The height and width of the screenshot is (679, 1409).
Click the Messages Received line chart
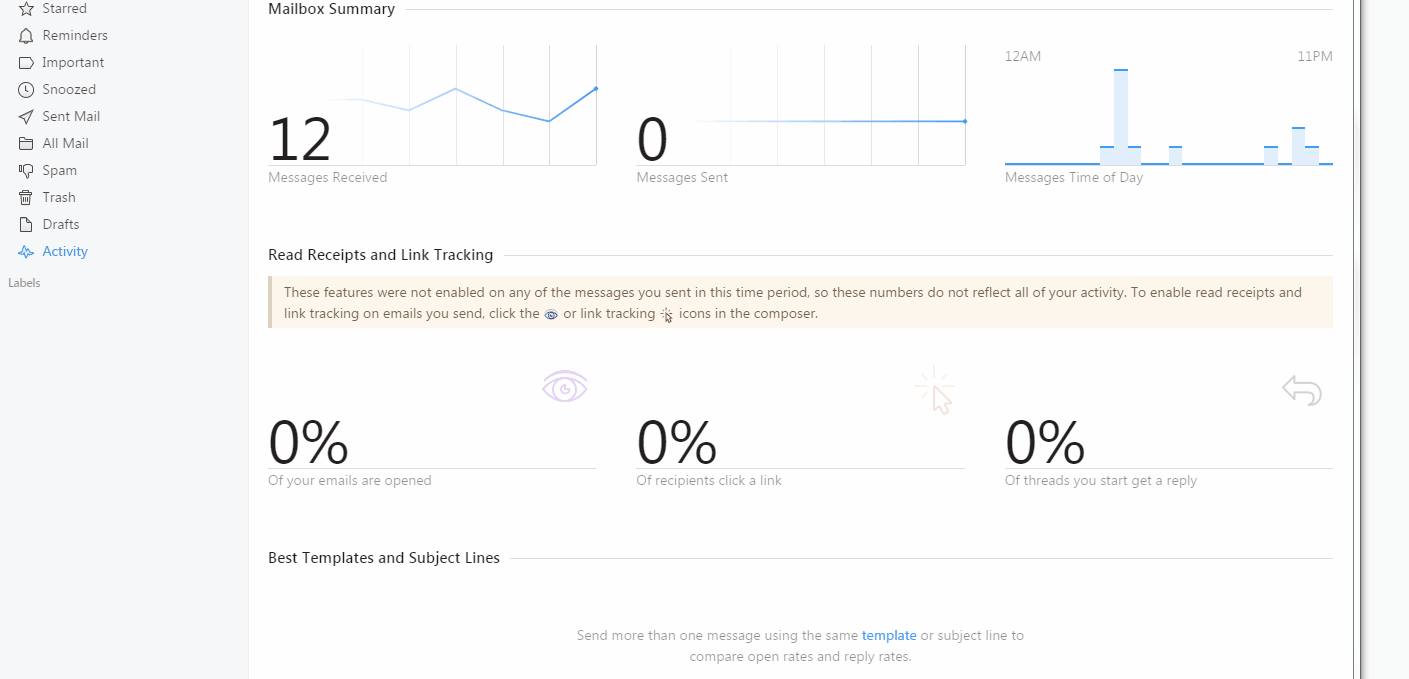[x=460, y=105]
